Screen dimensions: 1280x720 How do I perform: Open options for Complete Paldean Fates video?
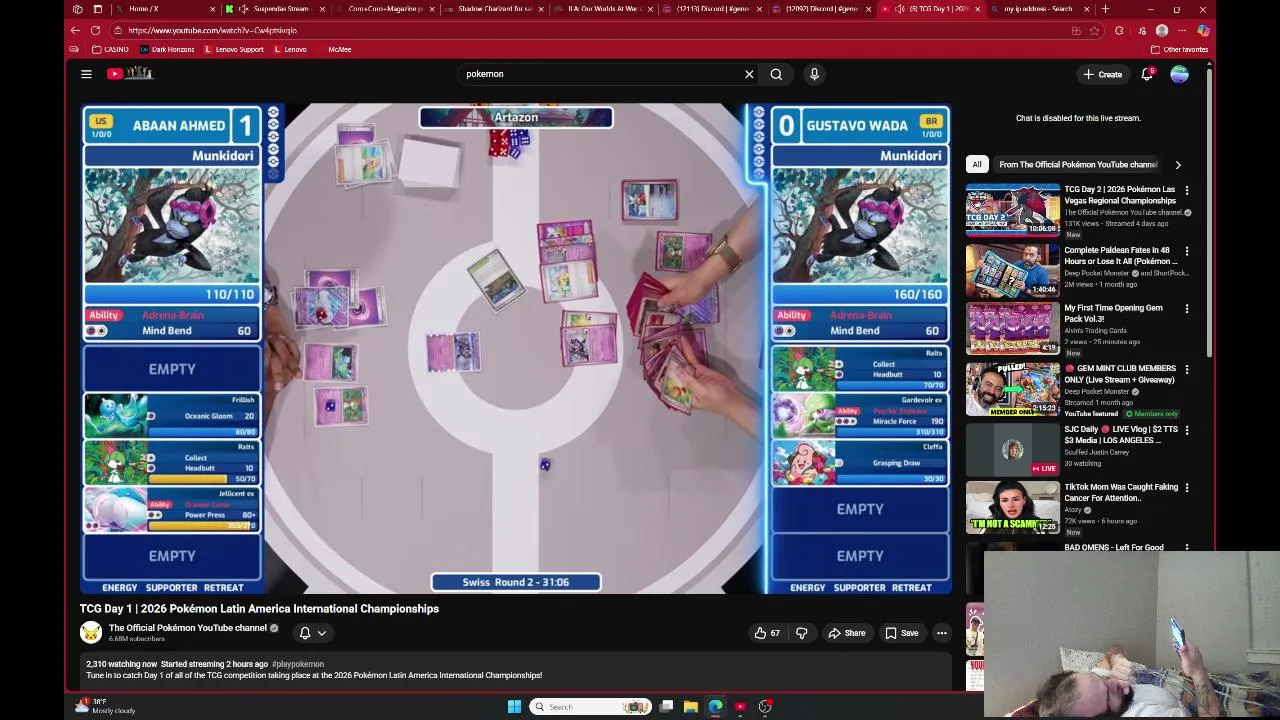pos(1187,250)
